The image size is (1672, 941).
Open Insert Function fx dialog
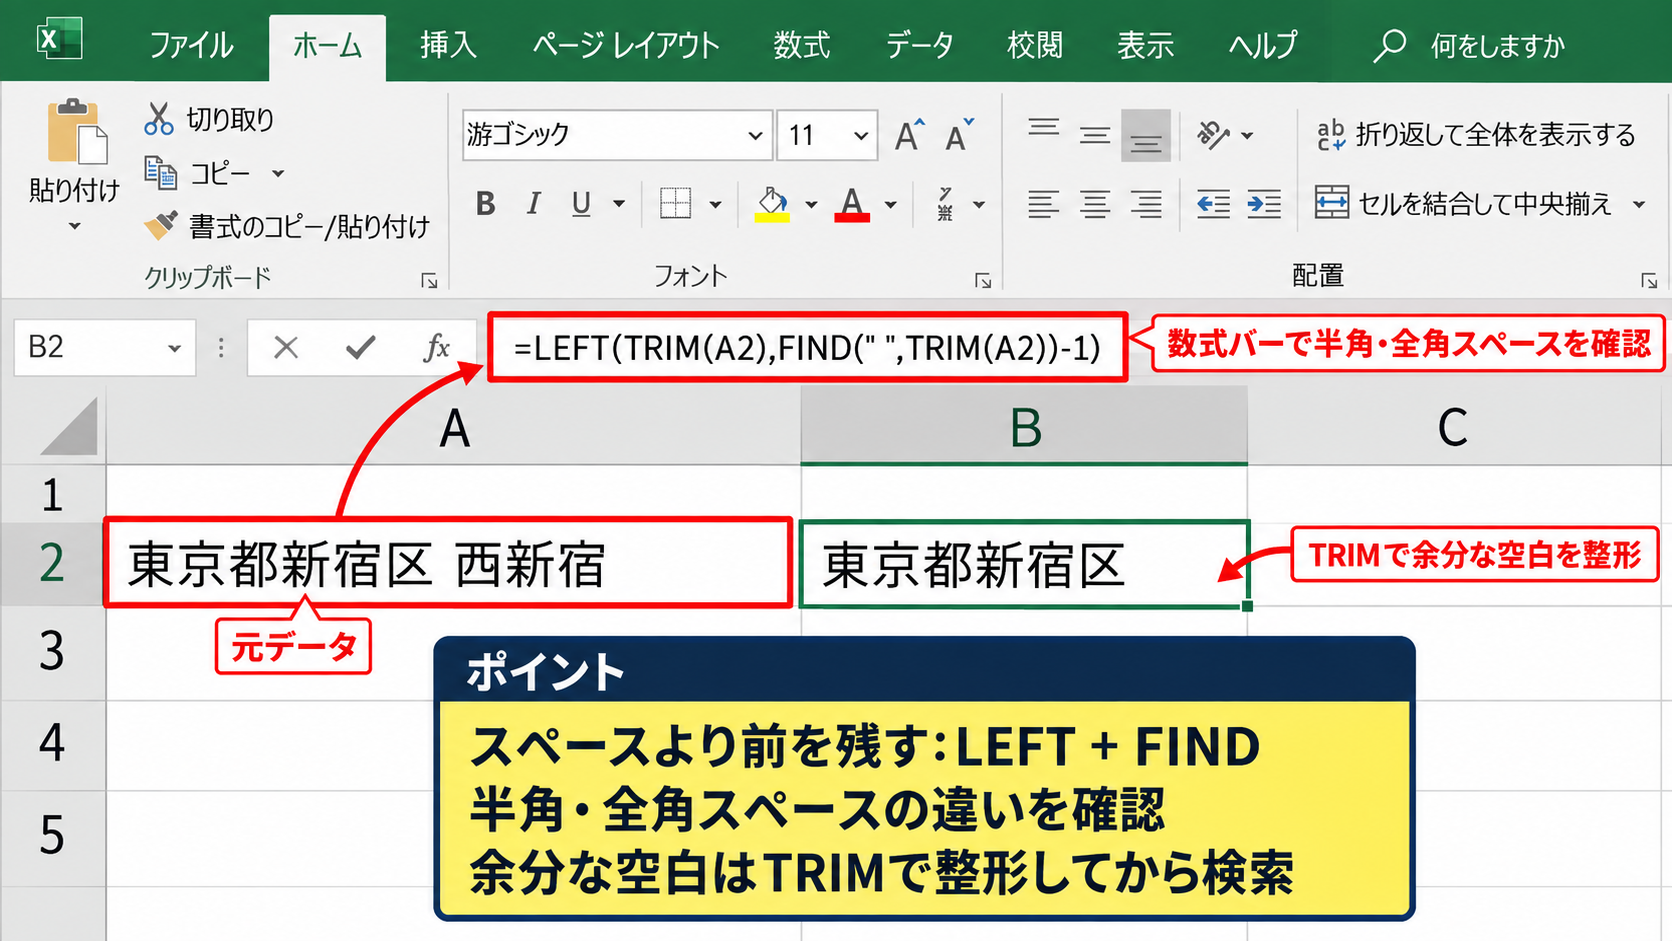pyautogui.click(x=436, y=347)
